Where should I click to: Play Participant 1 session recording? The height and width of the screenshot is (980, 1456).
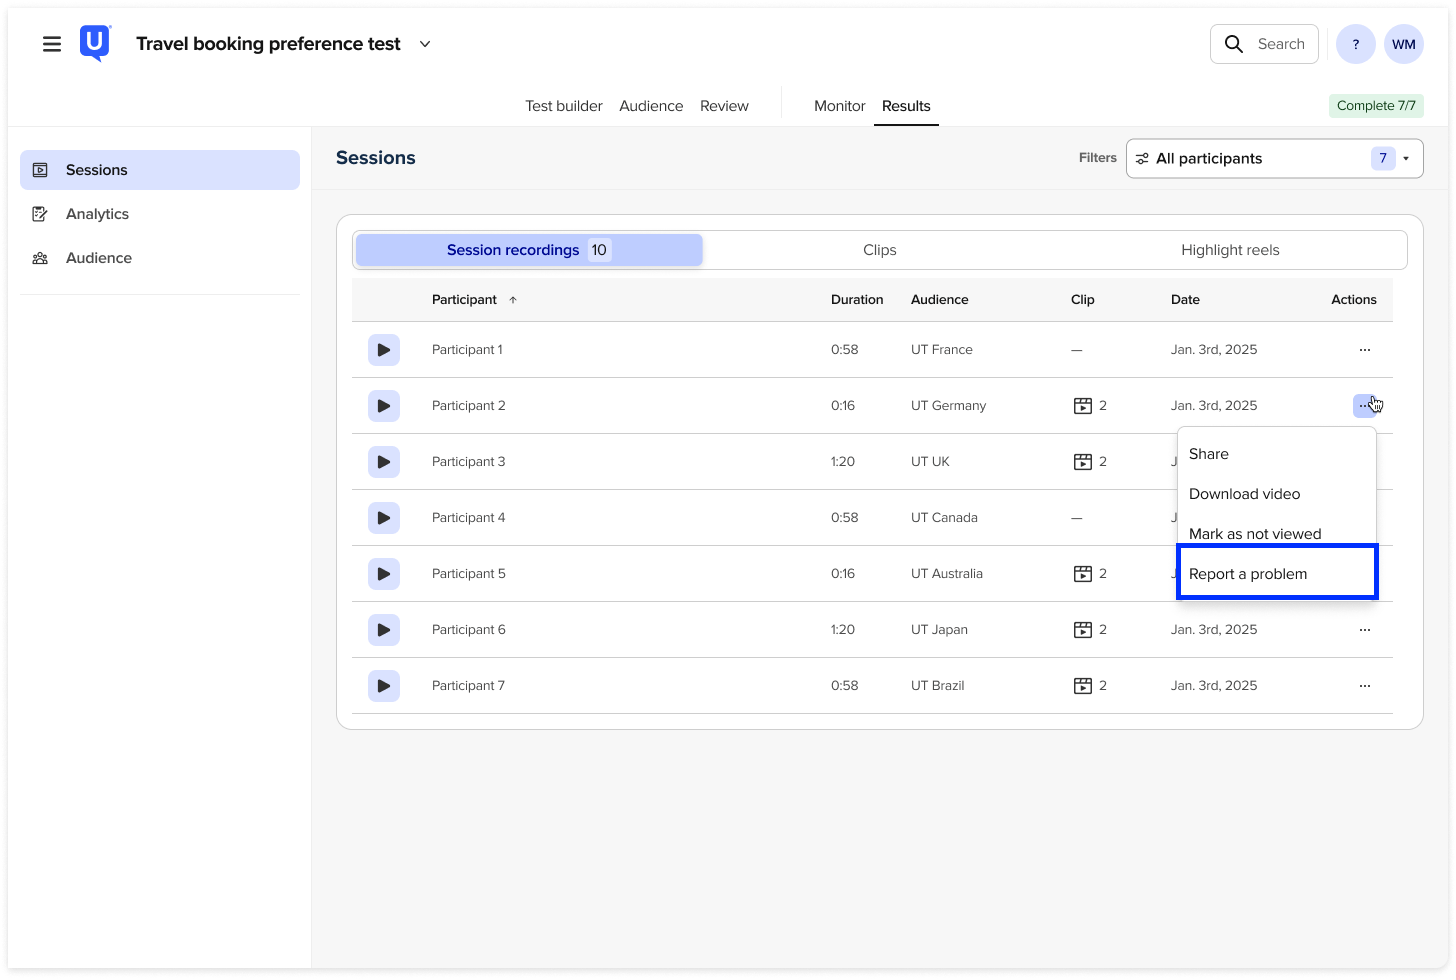(x=383, y=350)
